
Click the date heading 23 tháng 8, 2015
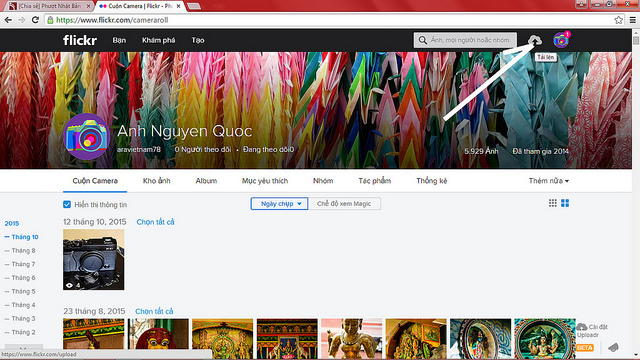point(94,311)
